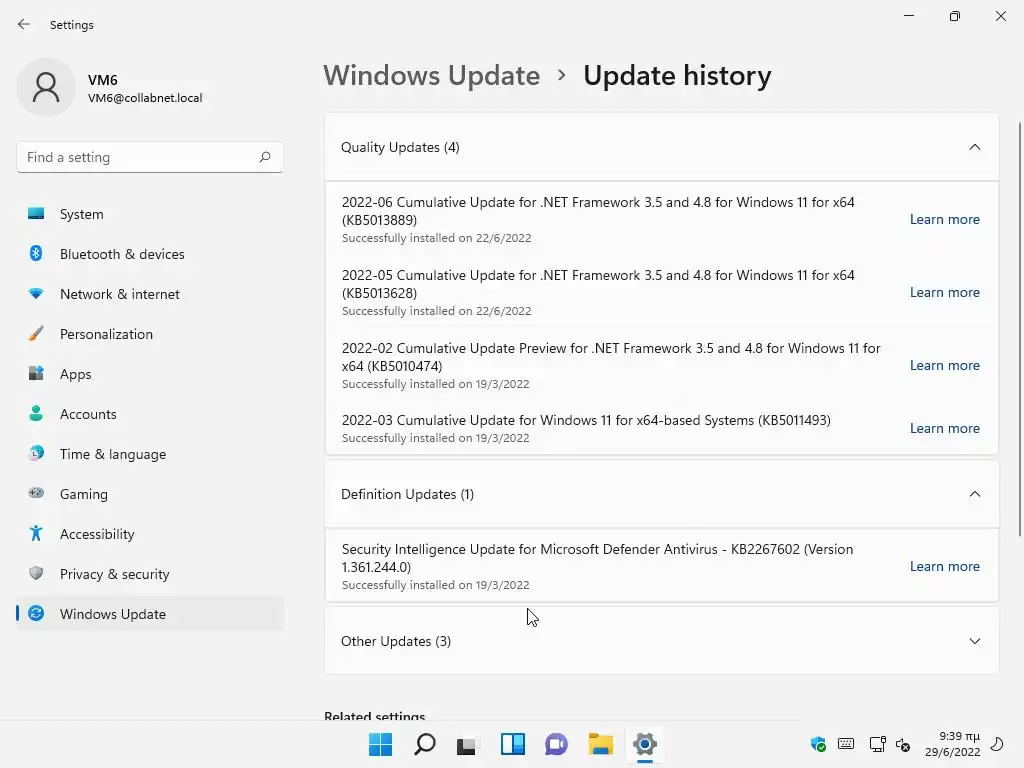Open the VM6 user profile avatar
The height and width of the screenshot is (768, 1024).
coord(46,87)
